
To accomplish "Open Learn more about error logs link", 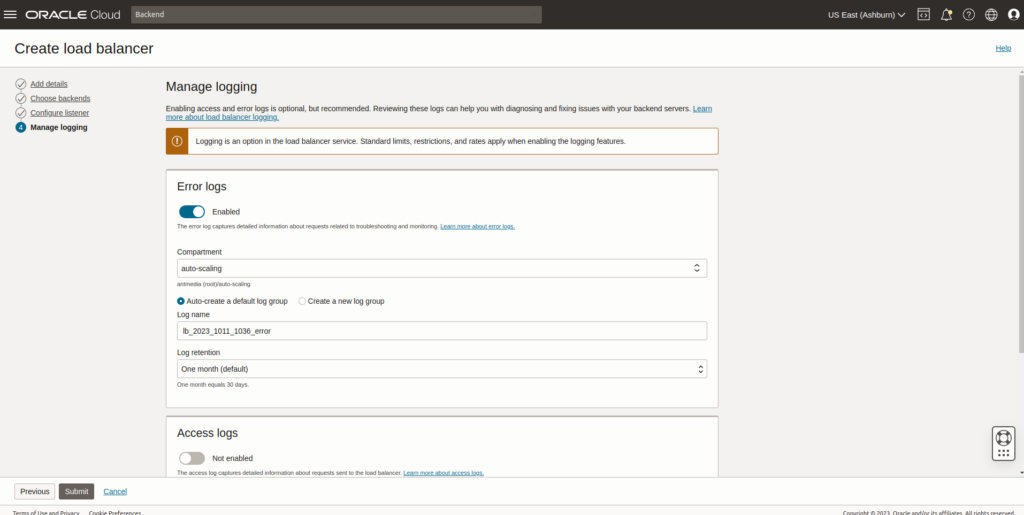I will 477,226.
